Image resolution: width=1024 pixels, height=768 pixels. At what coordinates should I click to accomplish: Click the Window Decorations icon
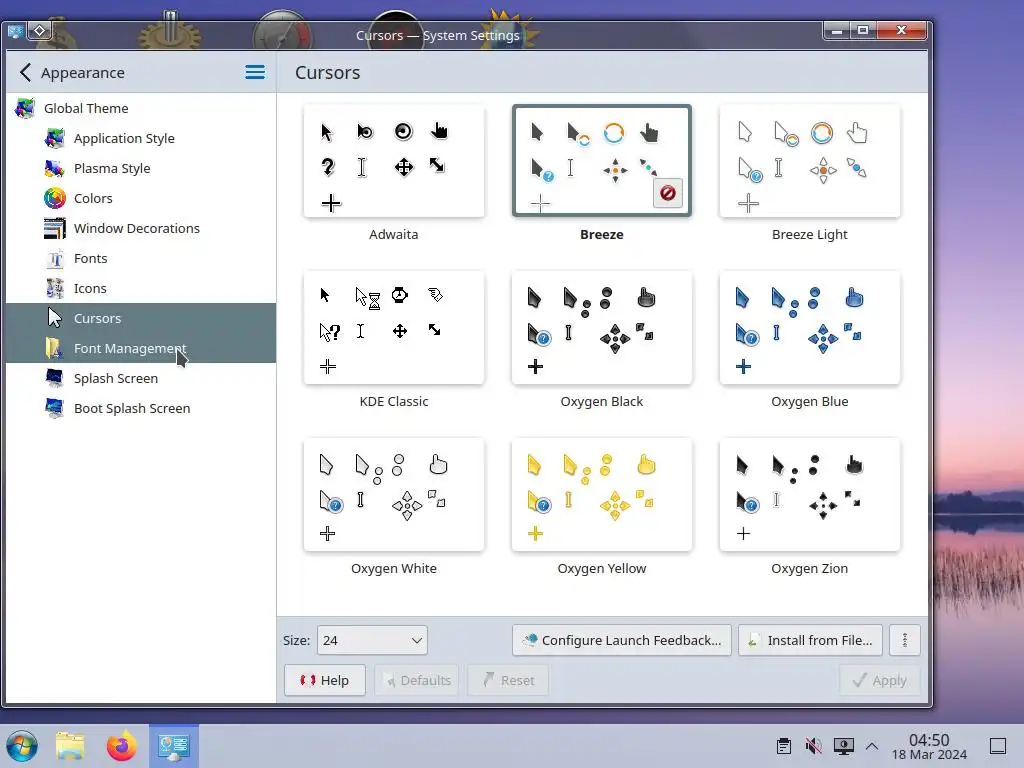55,229
